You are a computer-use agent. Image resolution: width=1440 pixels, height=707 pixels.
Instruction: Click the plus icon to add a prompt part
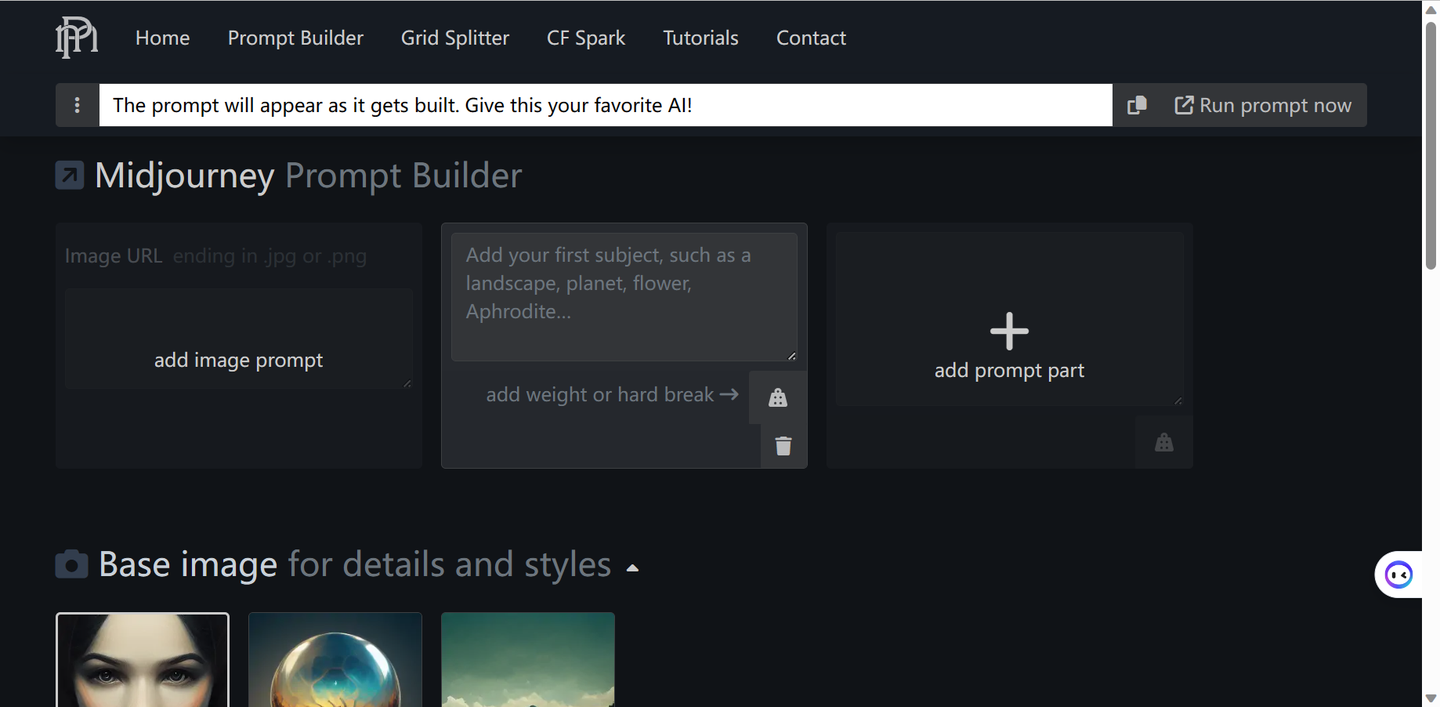pyautogui.click(x=1009, y=331)
